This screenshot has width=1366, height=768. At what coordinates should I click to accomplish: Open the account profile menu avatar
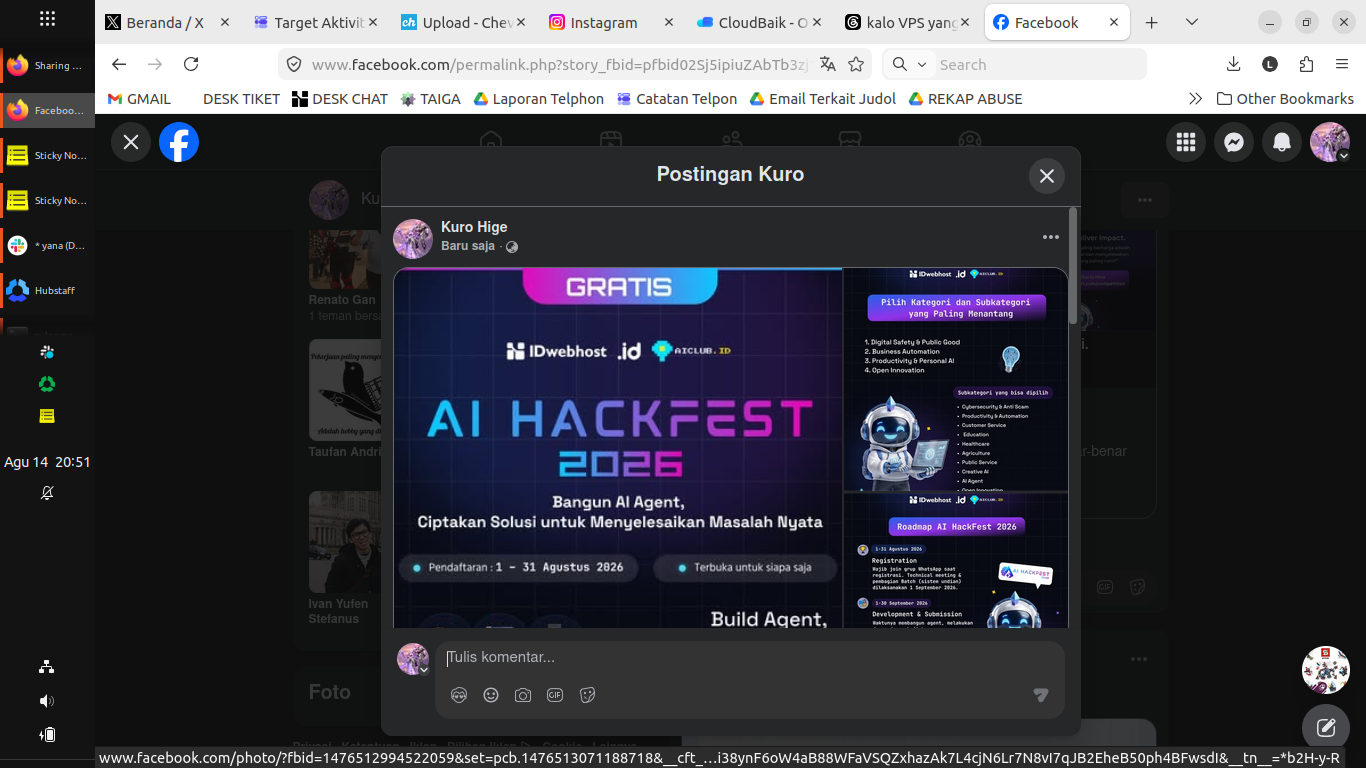click(1330, 143)
